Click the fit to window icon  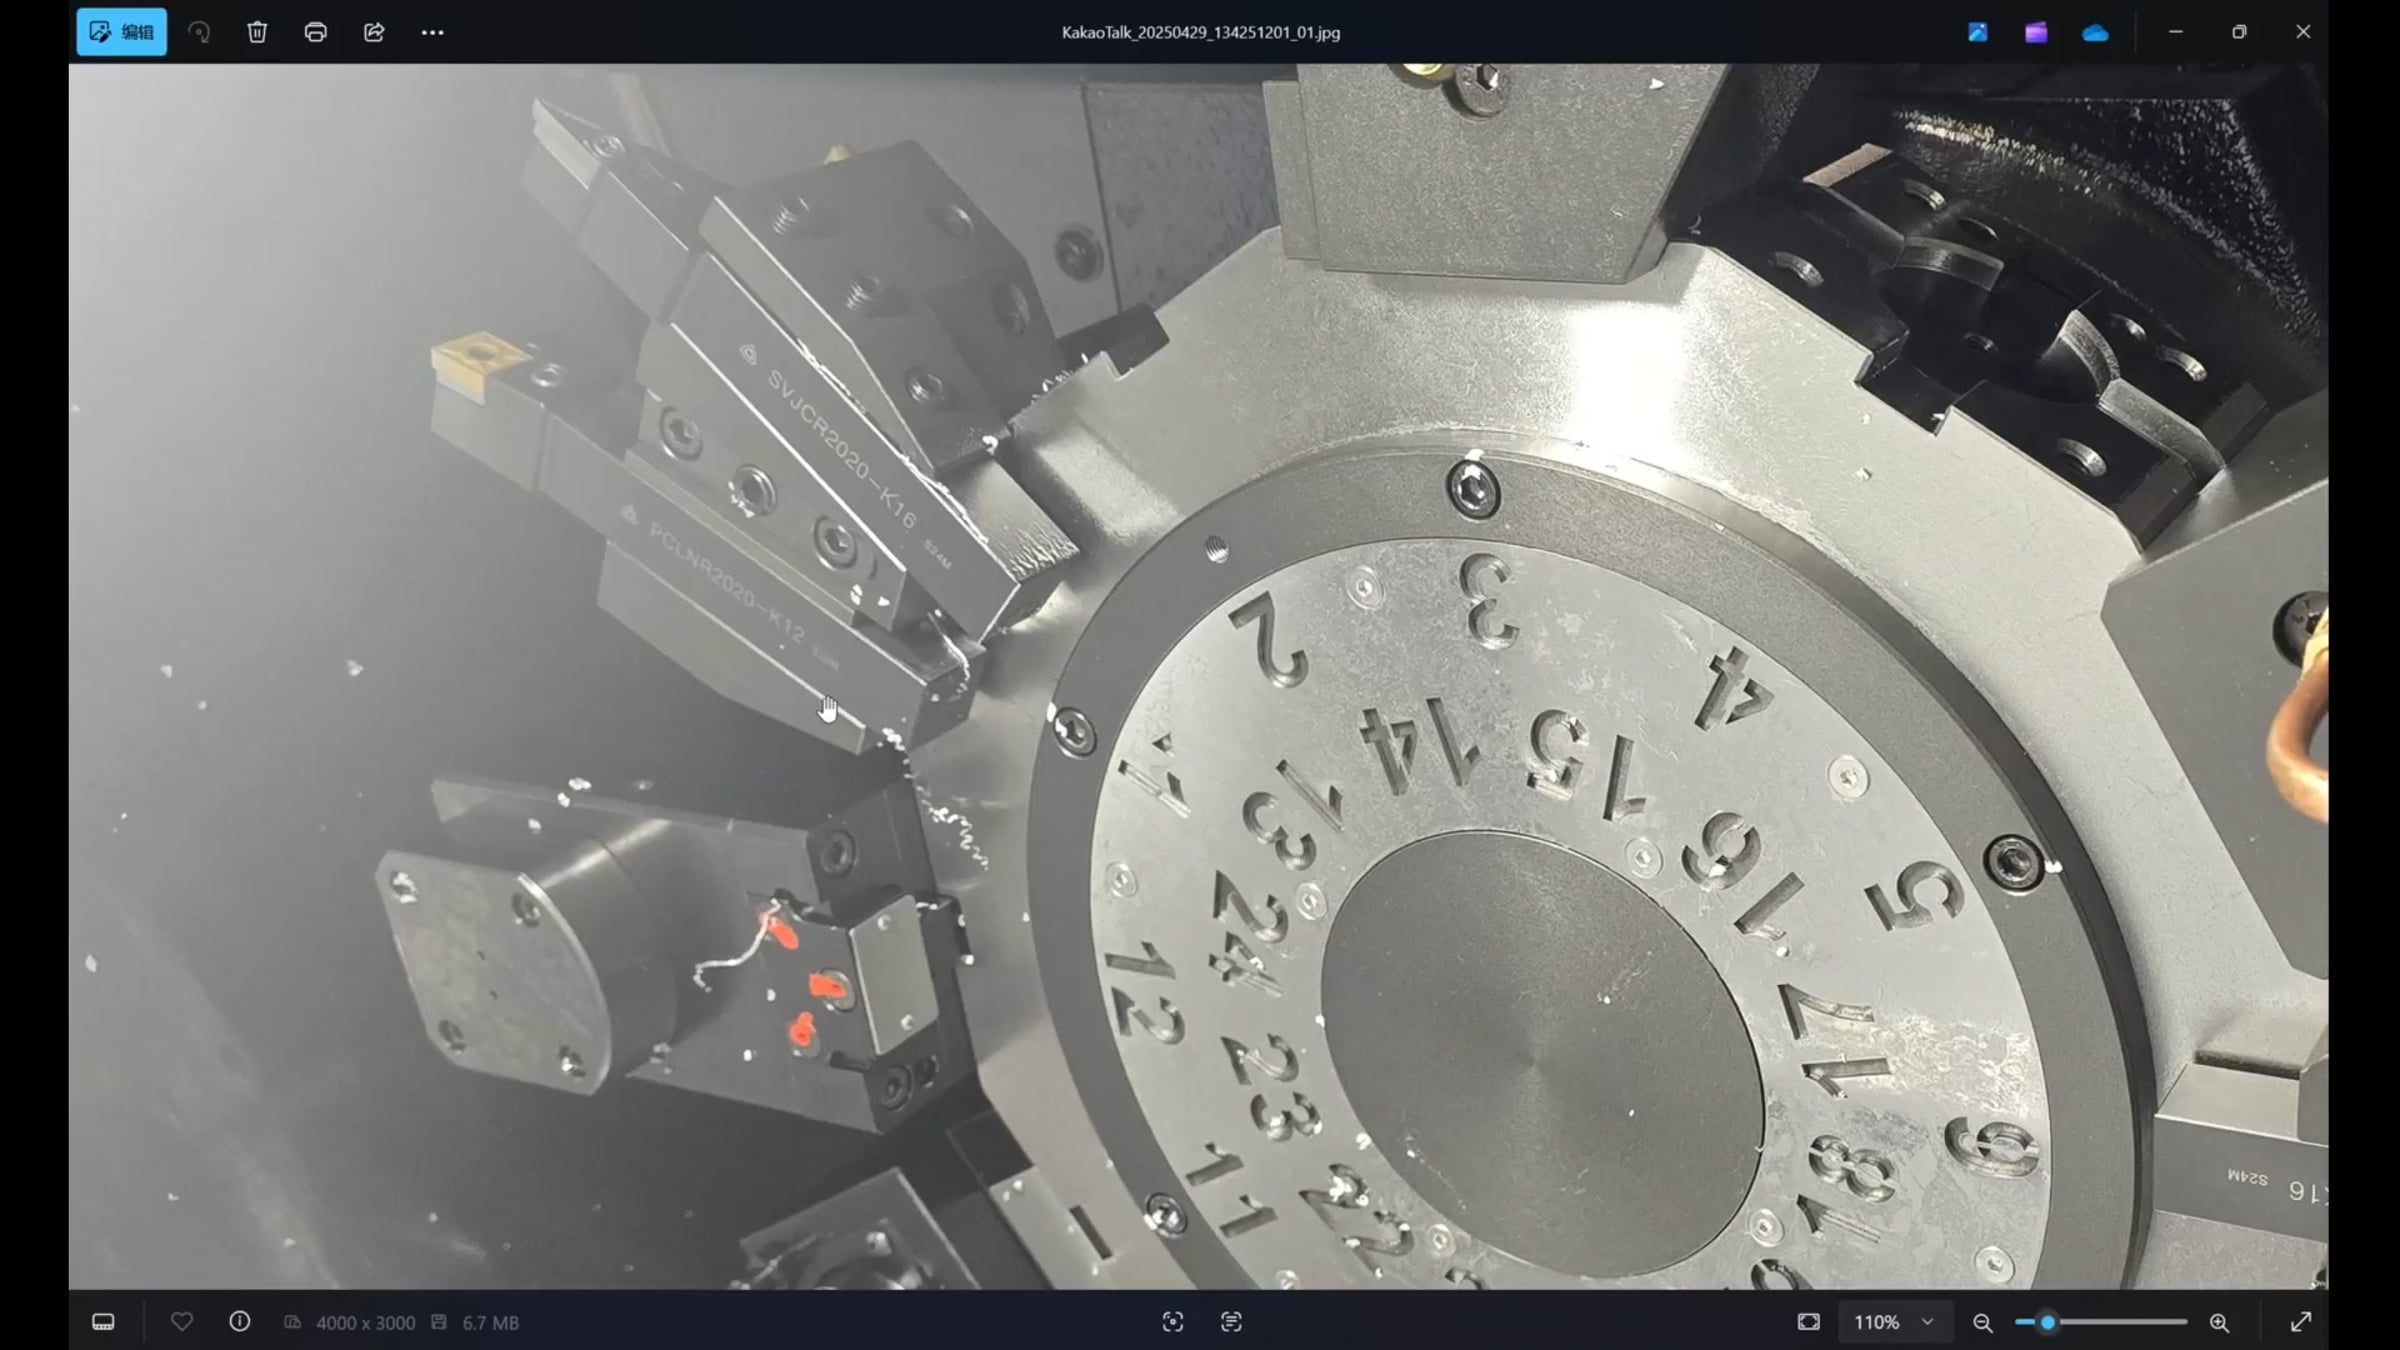point(1808,1322)
